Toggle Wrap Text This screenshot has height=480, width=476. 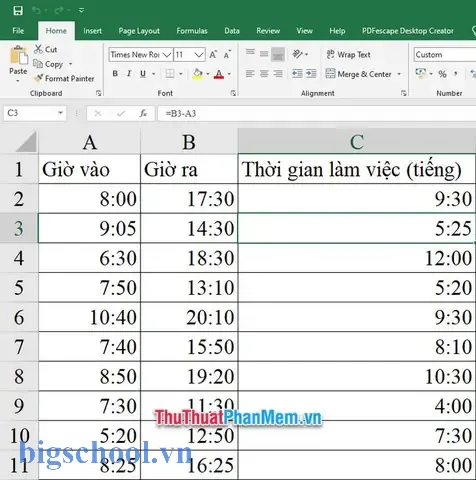[x=348, y=54]
